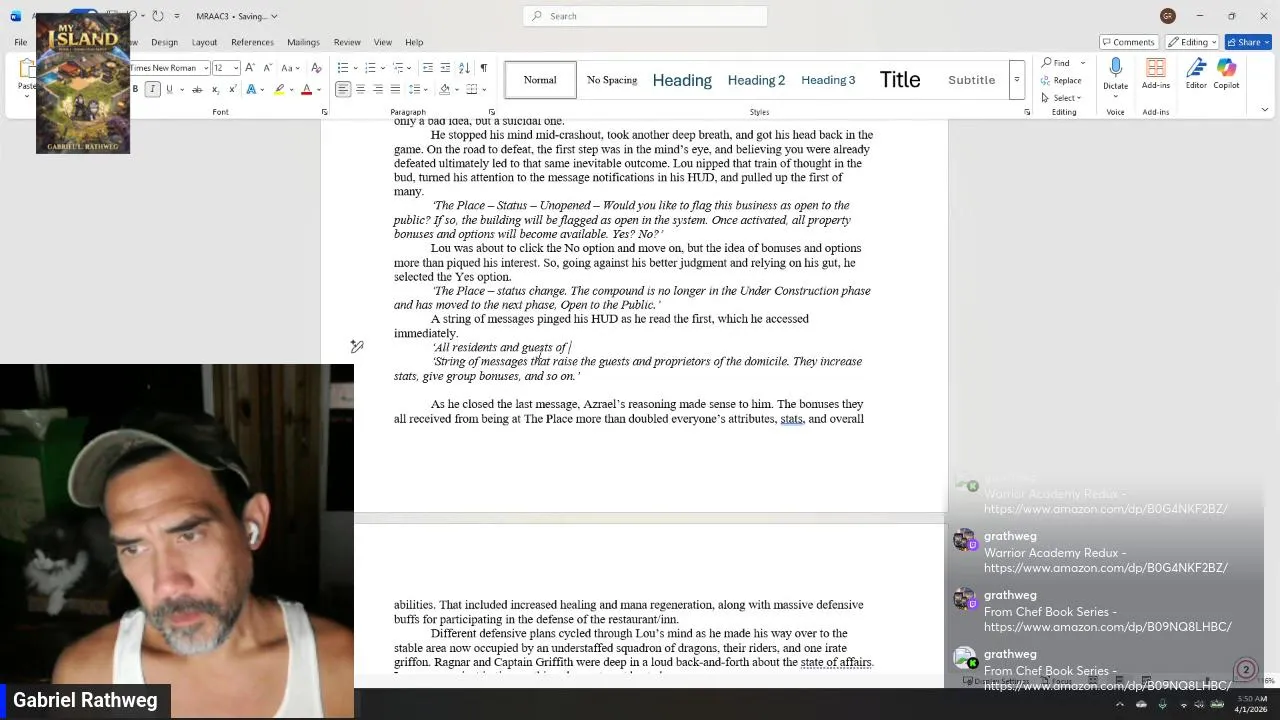This screenshot has height=720, width=1280.
Task: Open the View tab
Action: (x=383, y=42)
